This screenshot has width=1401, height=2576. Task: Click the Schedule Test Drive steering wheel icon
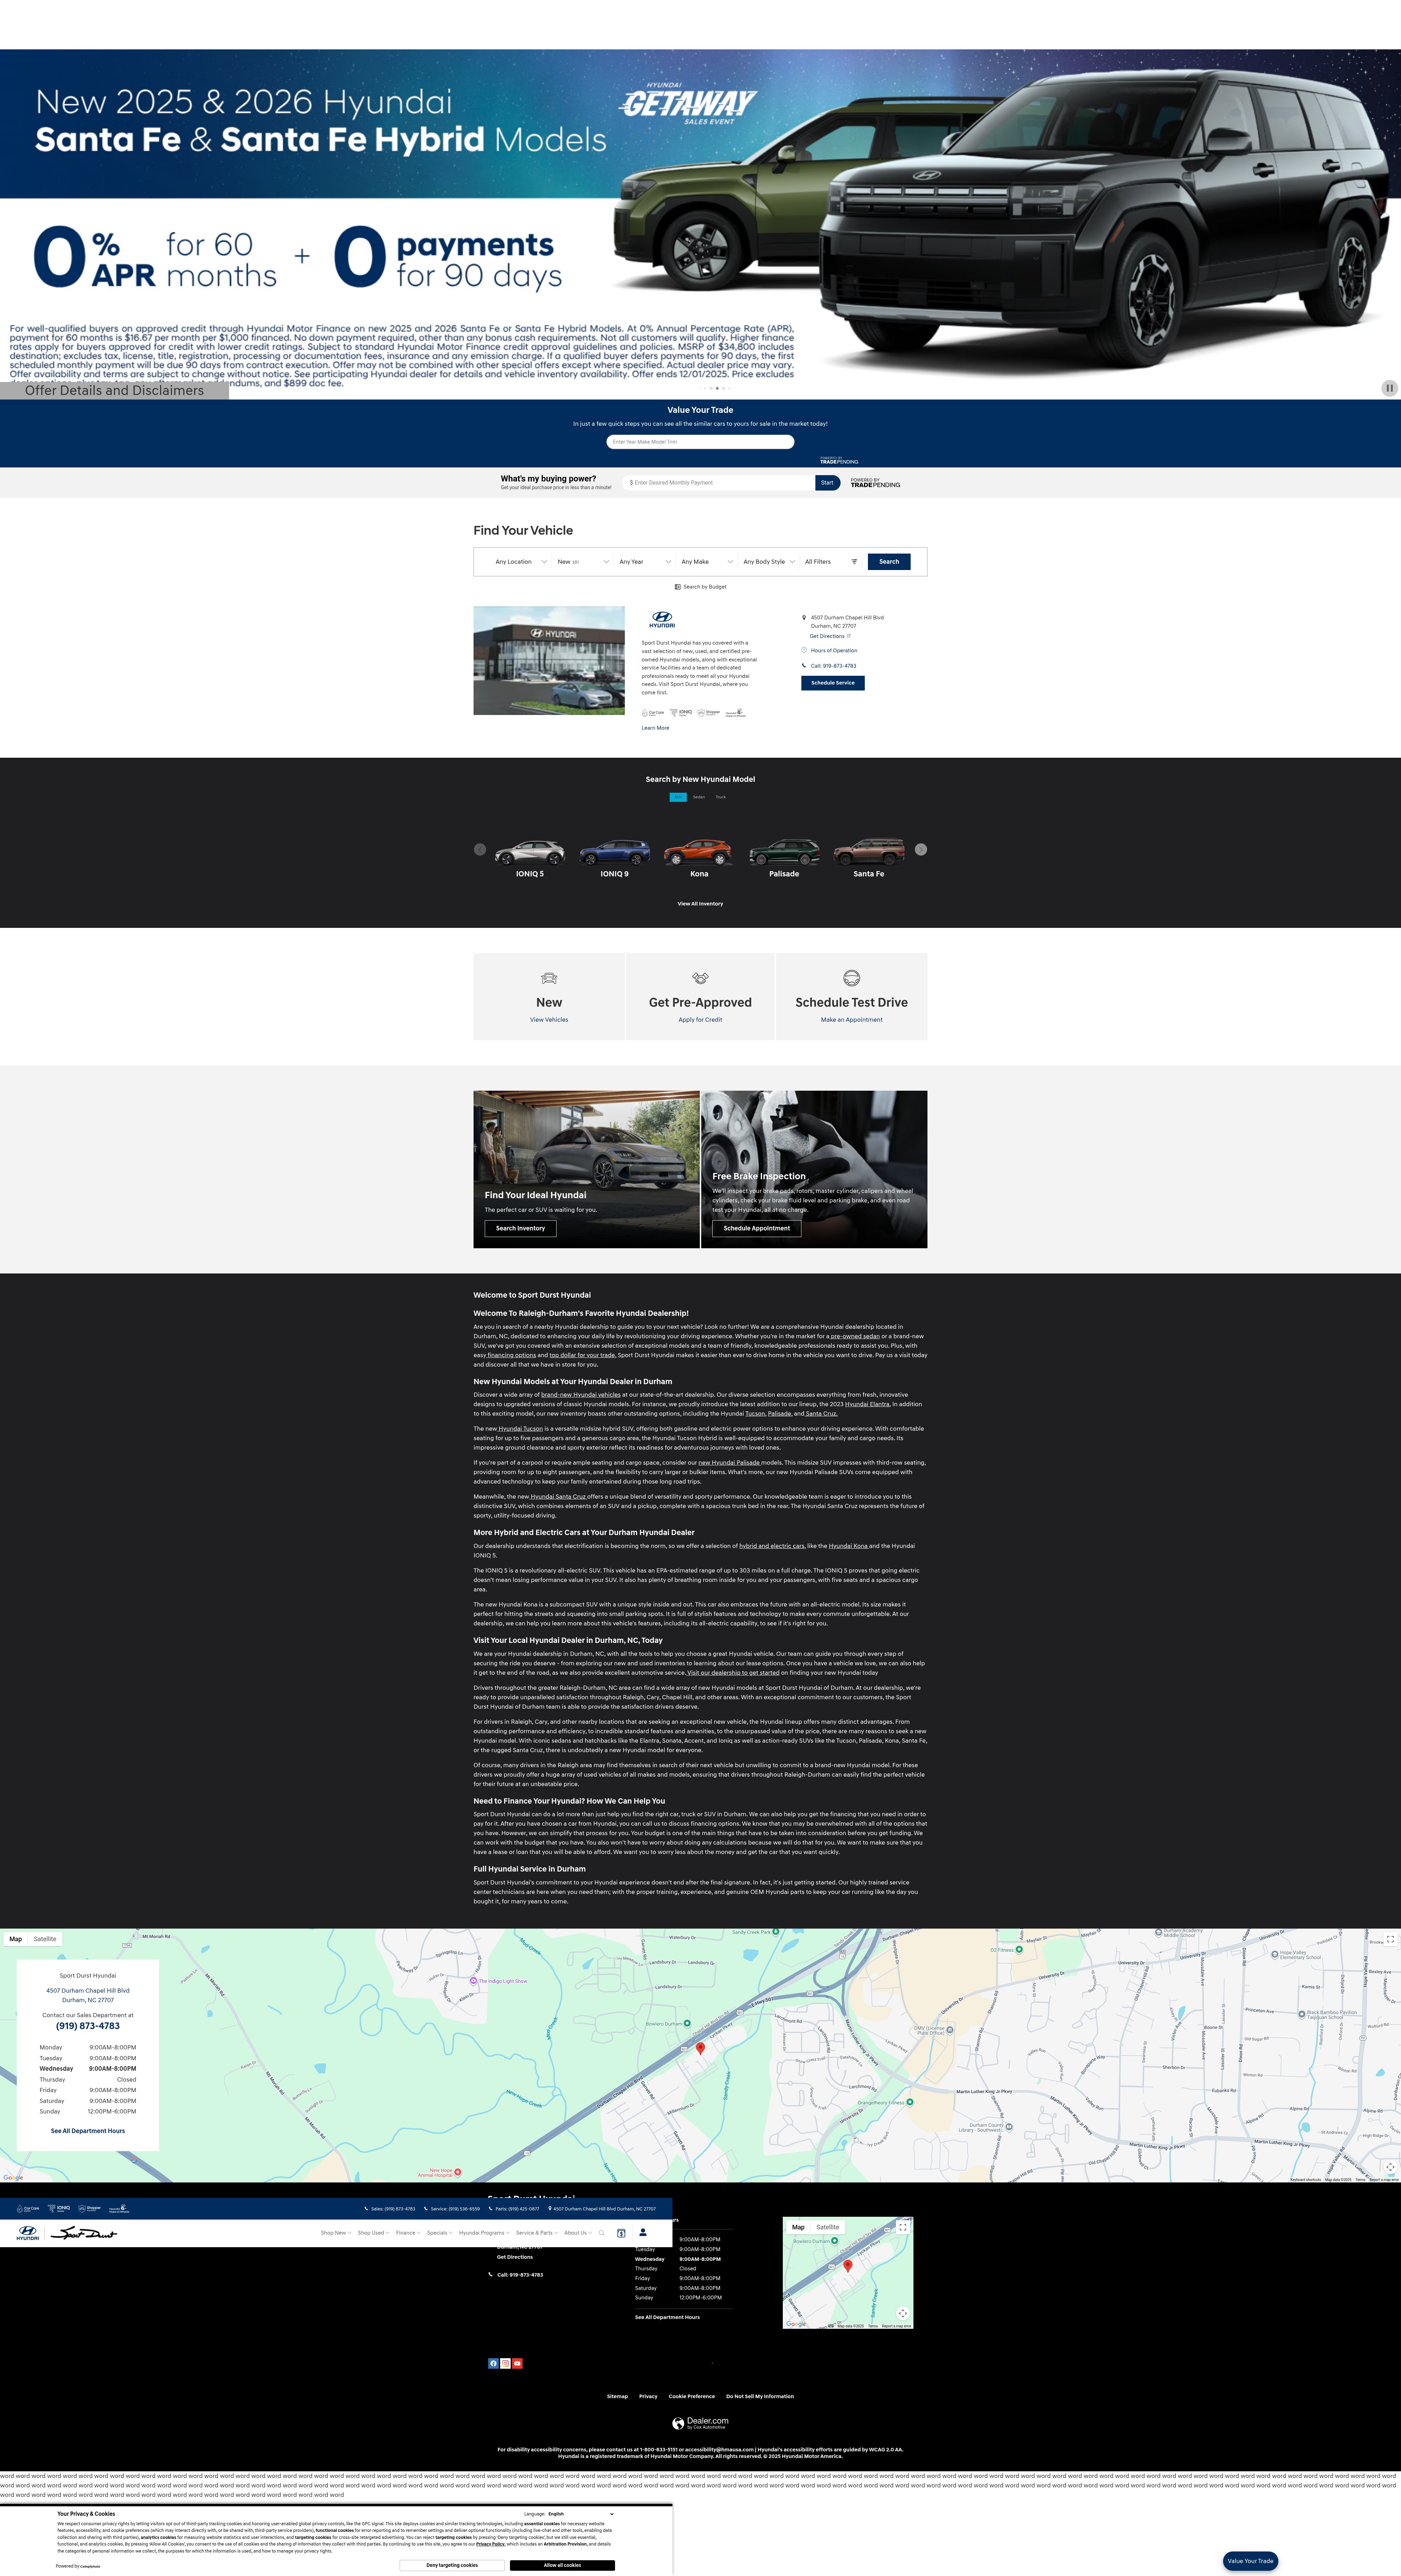coord(852,978)
